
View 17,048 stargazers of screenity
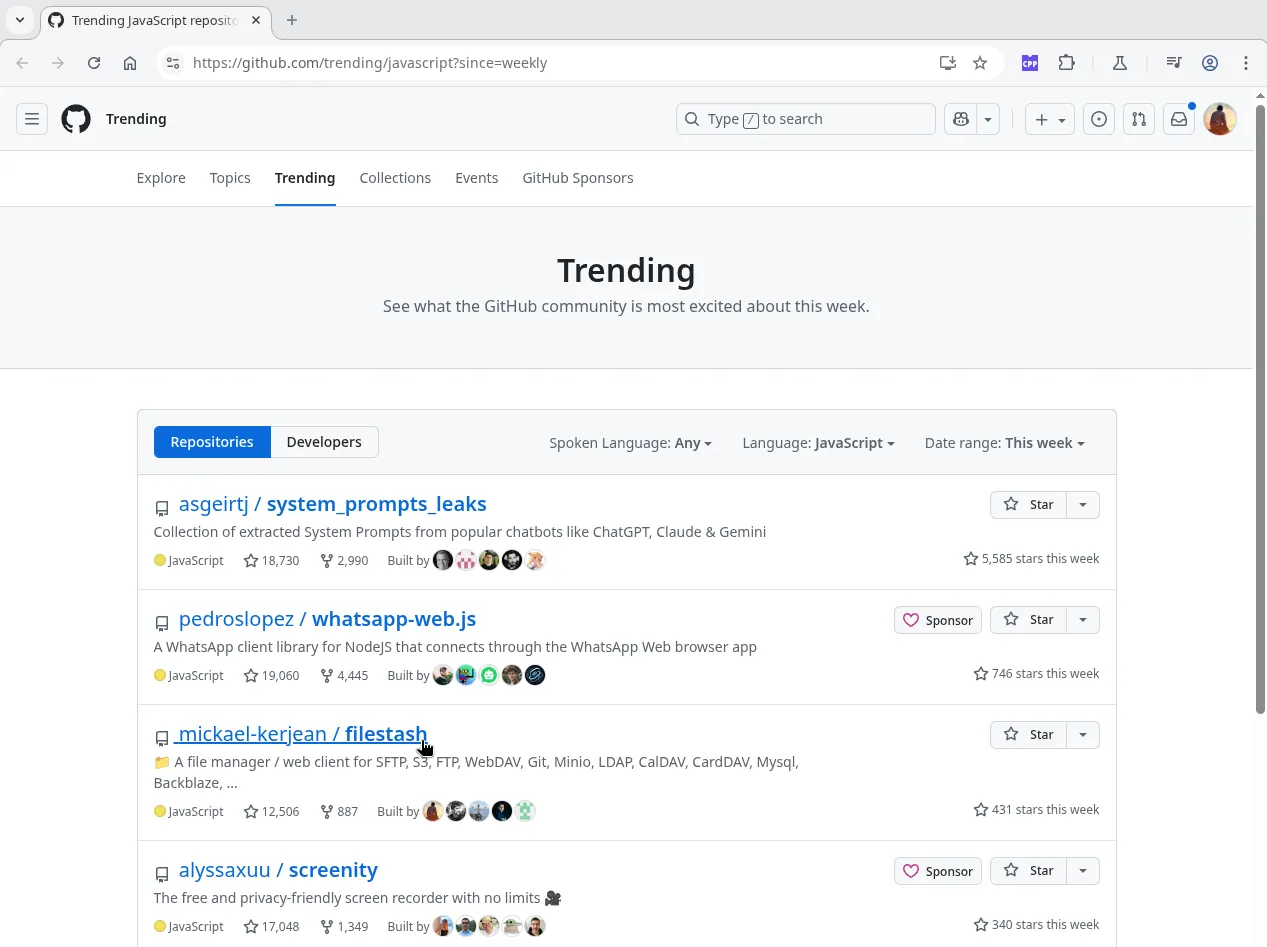coord(272,927)
